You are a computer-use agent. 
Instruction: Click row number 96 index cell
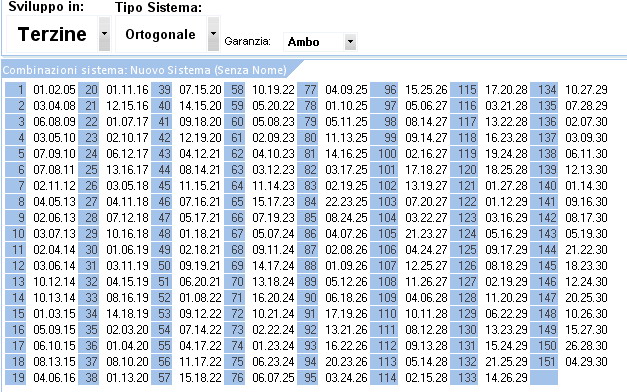(384, 90)
